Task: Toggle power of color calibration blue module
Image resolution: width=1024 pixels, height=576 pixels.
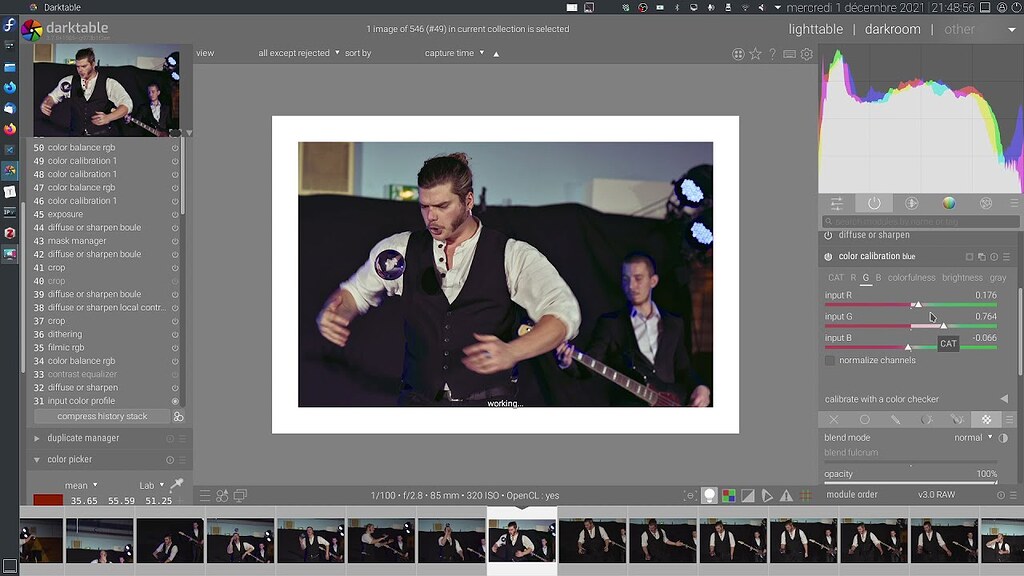Action: click(x=827, y=256)
